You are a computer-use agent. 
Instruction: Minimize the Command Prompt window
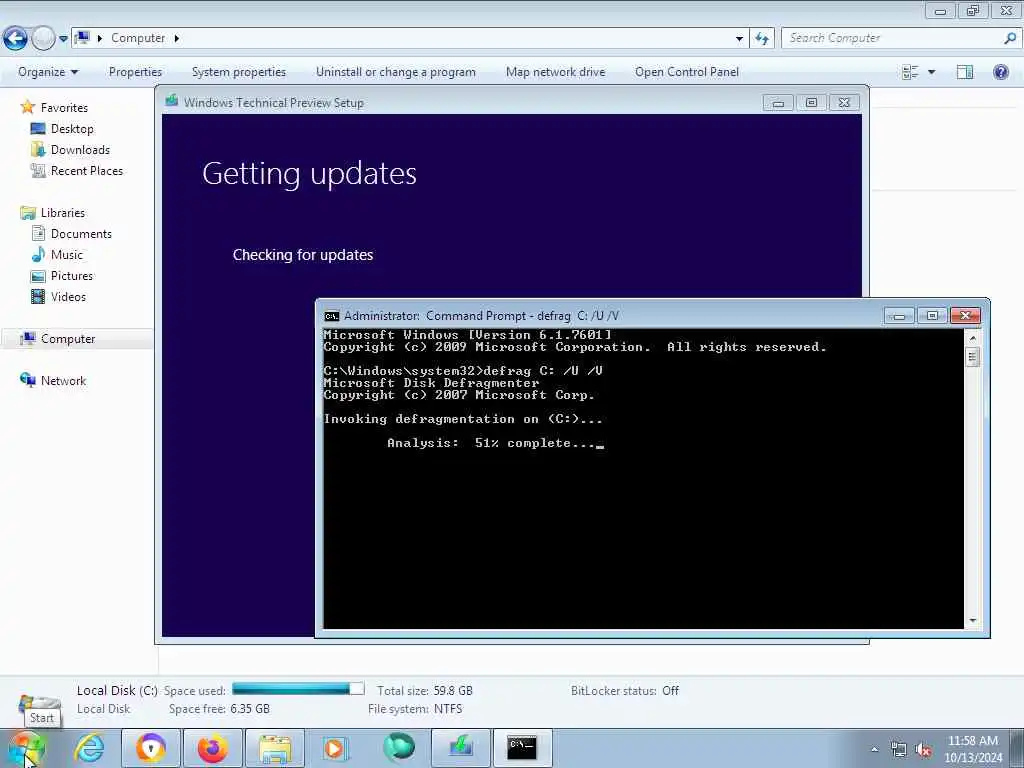click(x=899, y=316)
